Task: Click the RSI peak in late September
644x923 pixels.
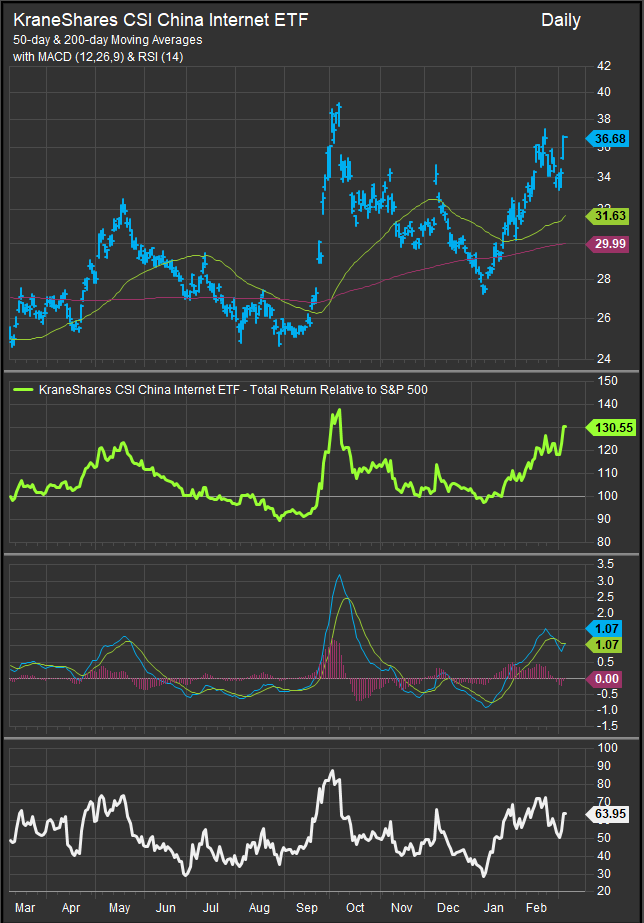Action: [333, 771]
